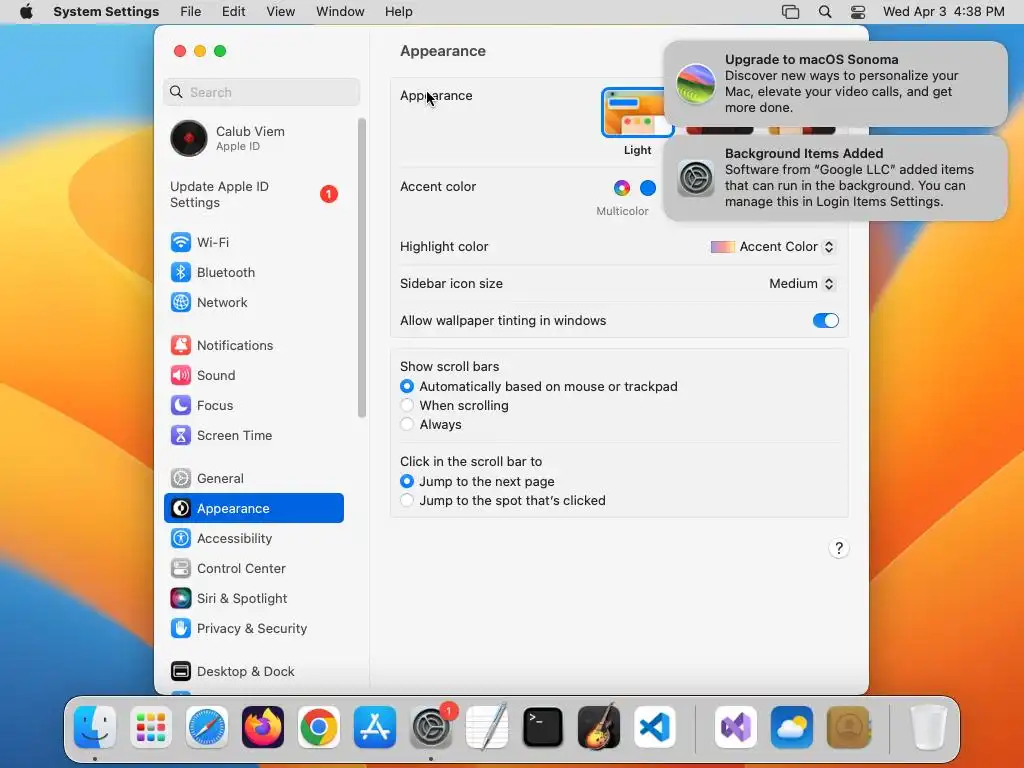Open Upgrade to macOS Sonoma notification
The width and height of the screenshot is (1024, 768).
click(835, 84)
